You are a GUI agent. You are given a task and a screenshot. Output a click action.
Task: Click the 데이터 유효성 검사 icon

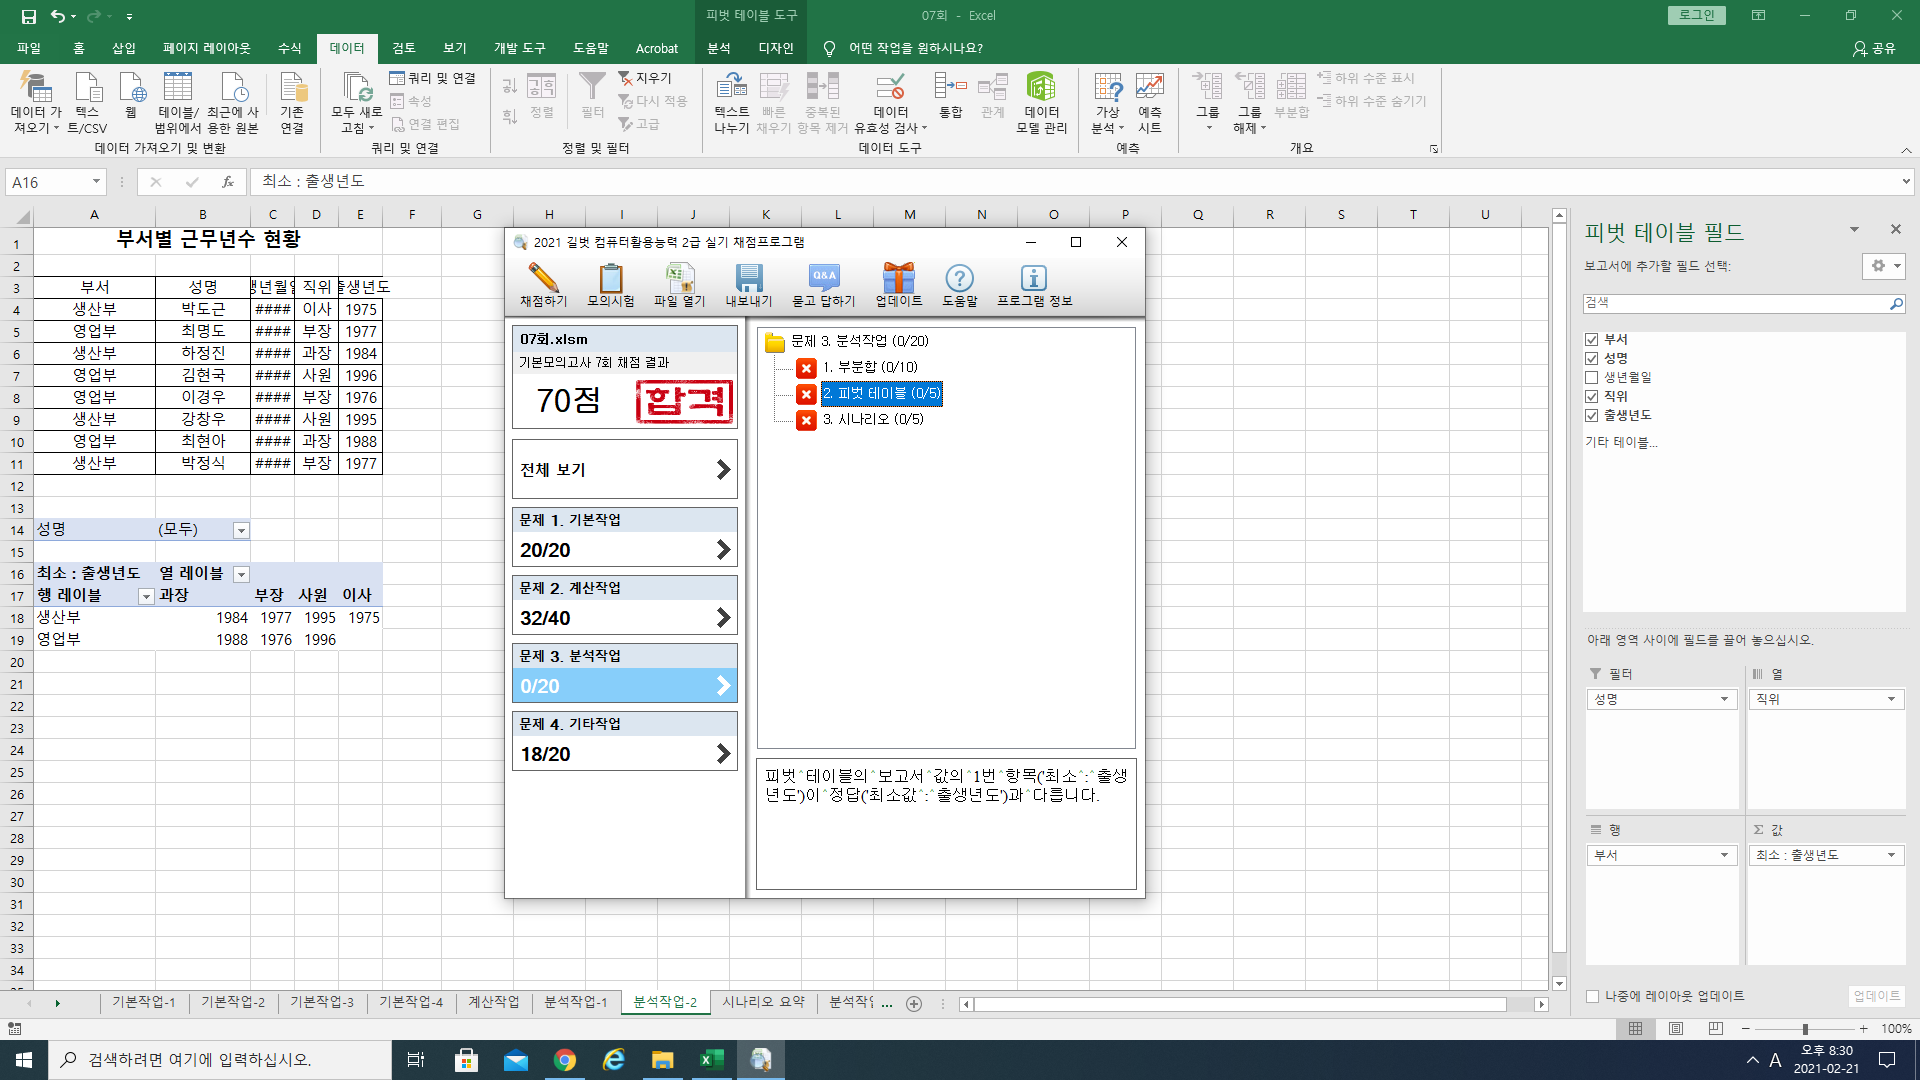pos(890,102)
